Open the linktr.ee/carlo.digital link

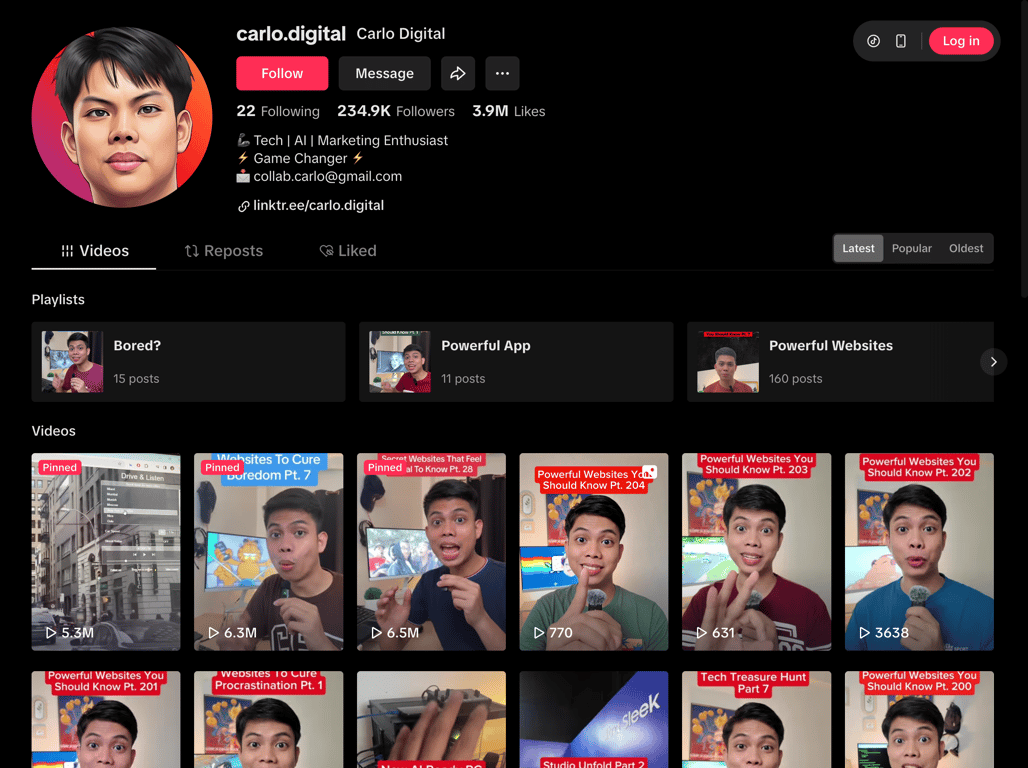(x=319, y=205)
